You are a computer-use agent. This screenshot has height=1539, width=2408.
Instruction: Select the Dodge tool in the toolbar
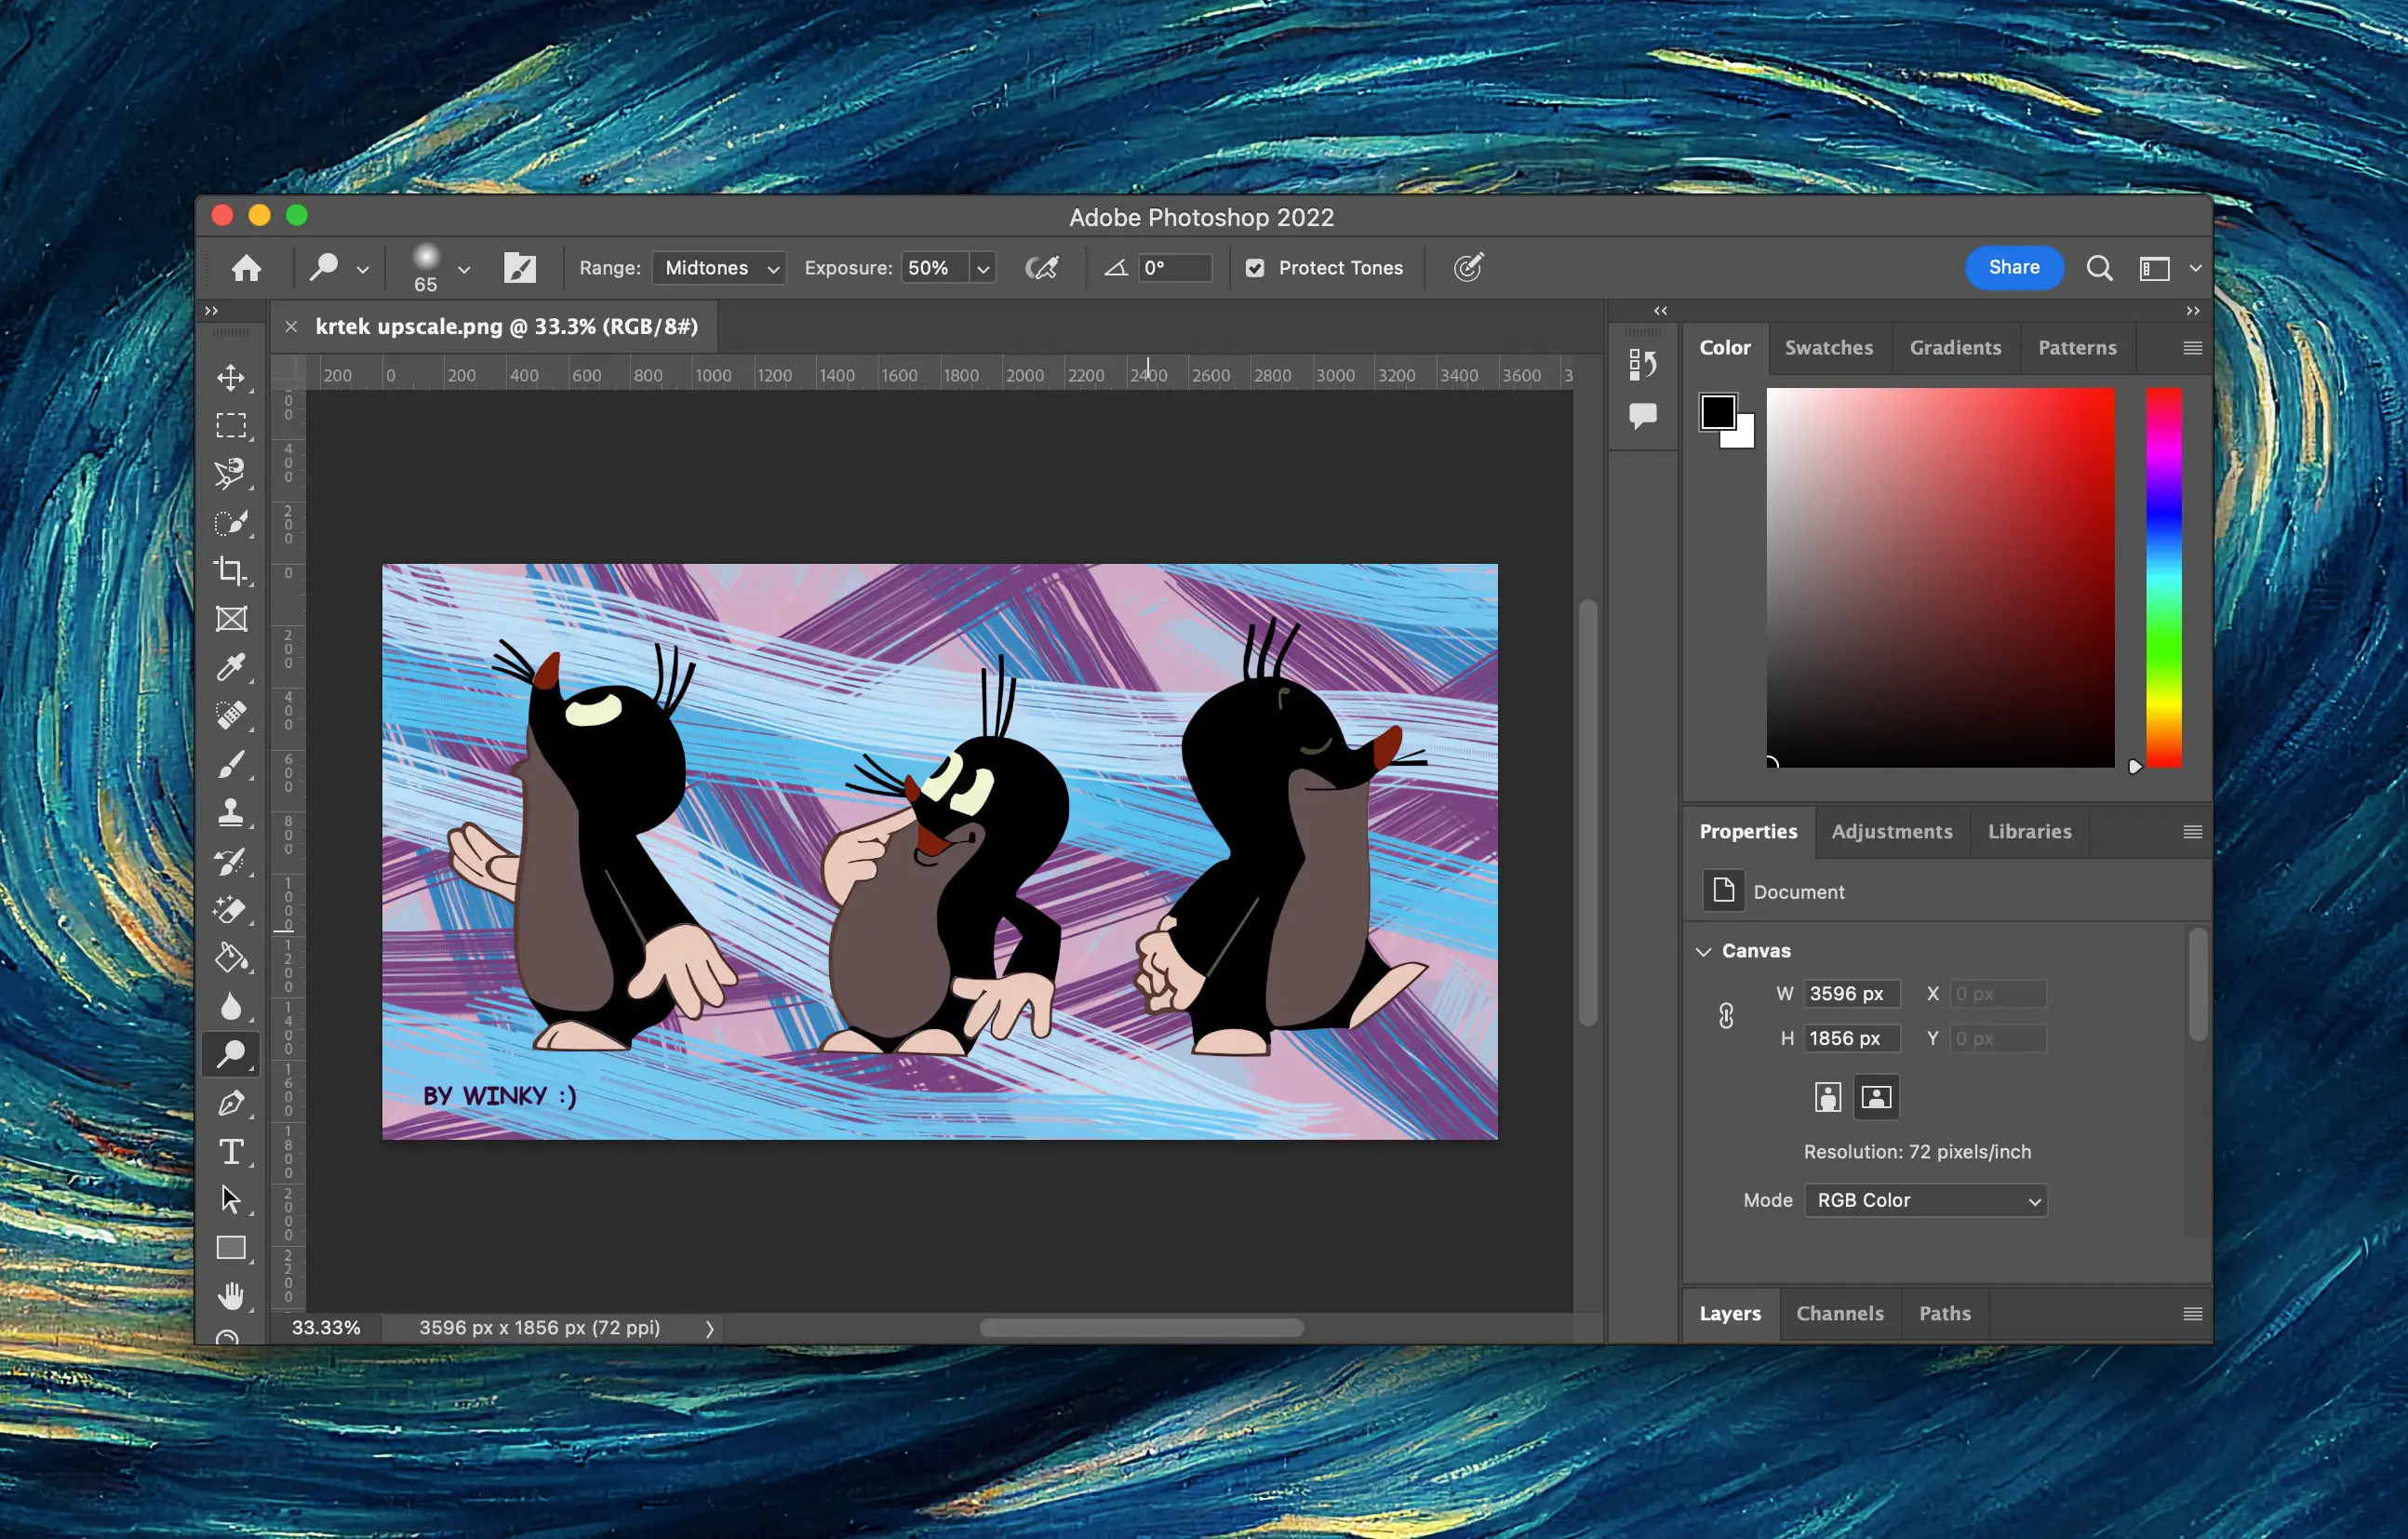[x=231, y=1054]
